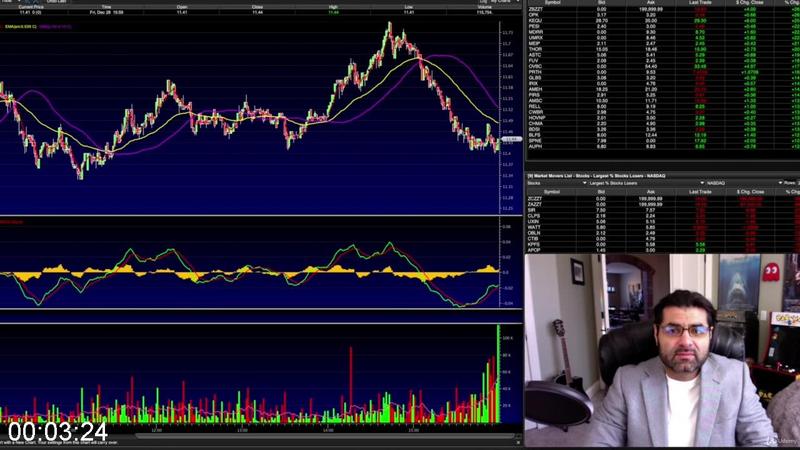Sort losers list by Ask column

click(x=651, y=192)
